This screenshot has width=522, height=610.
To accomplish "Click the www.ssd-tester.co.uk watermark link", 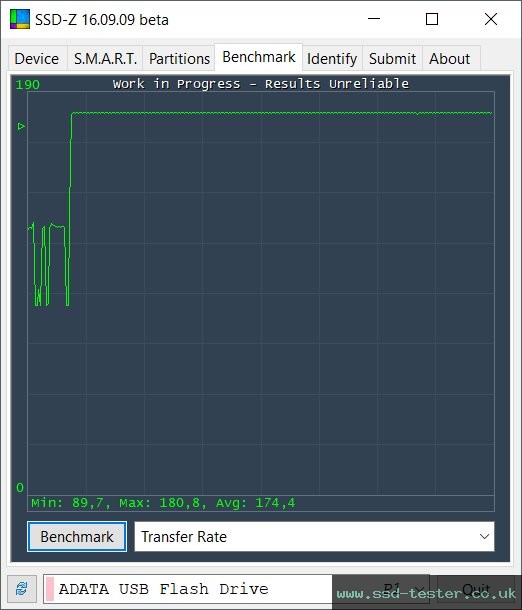I will [426, 594].
